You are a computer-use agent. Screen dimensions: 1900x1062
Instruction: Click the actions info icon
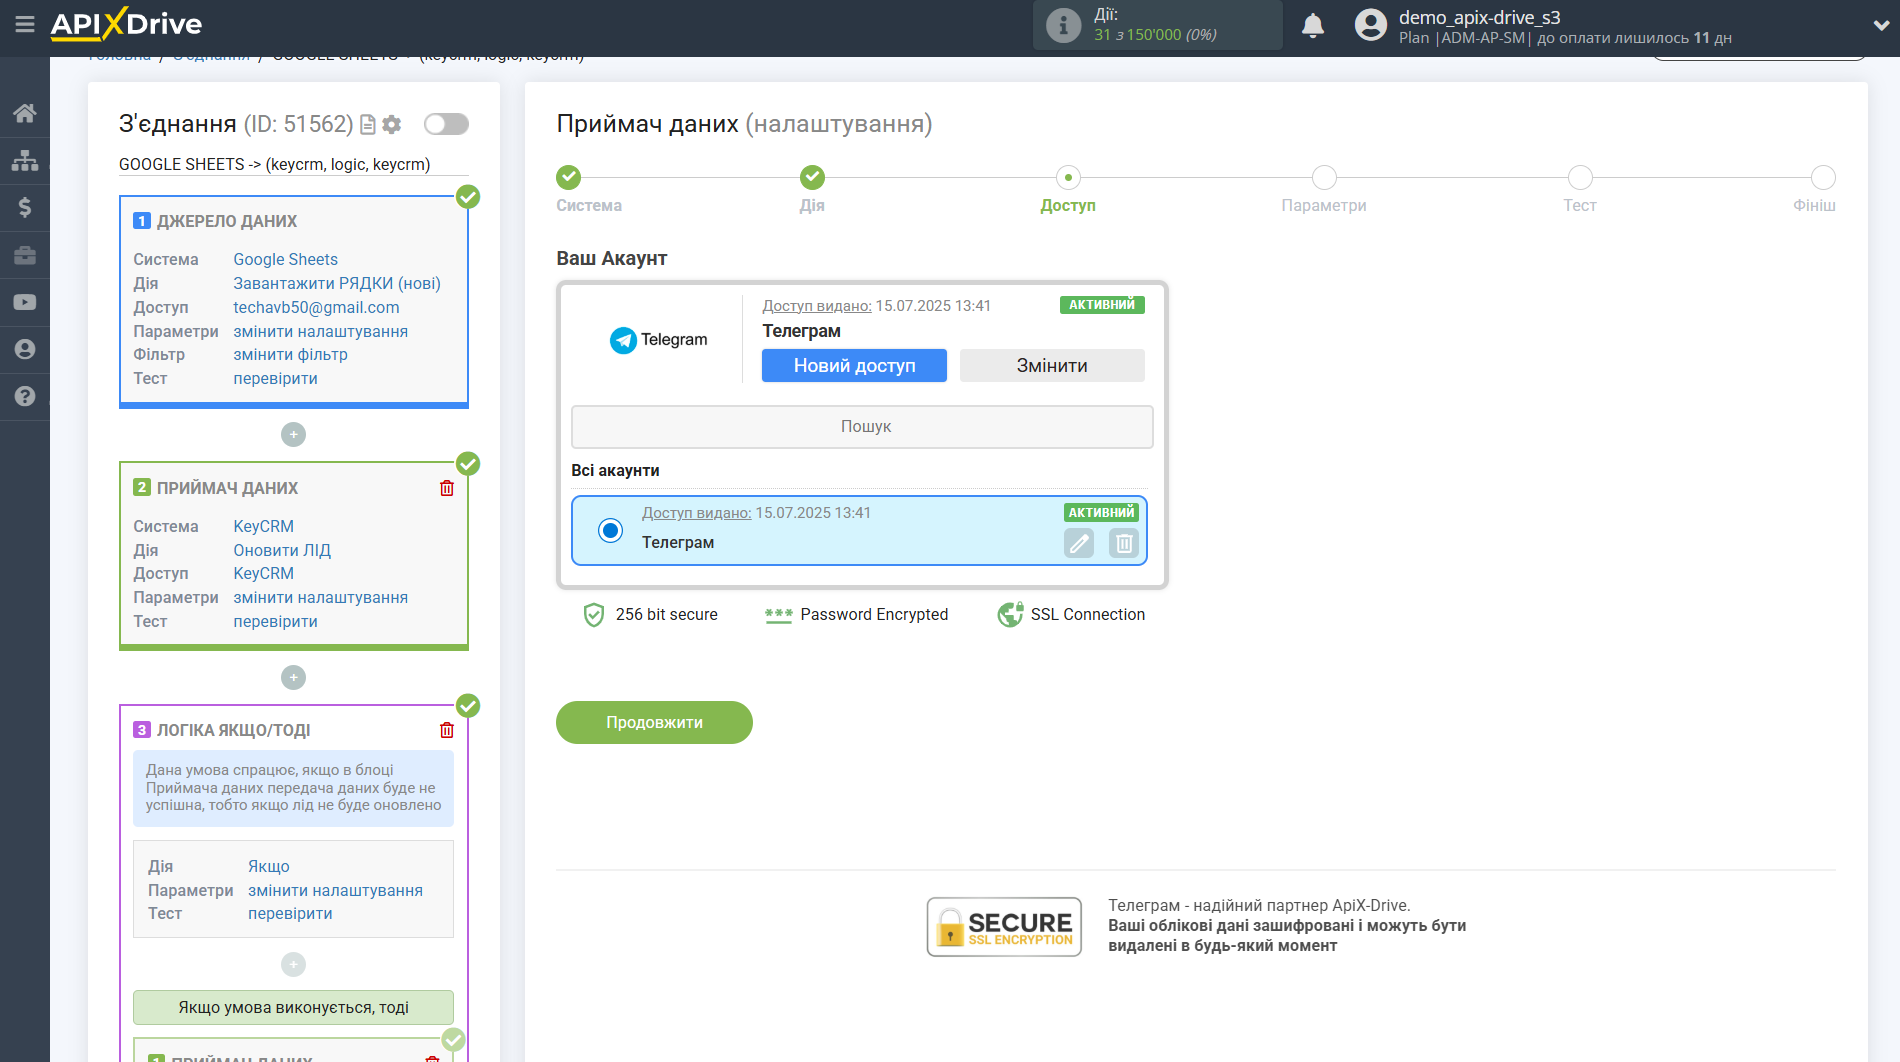(1063, 25)
